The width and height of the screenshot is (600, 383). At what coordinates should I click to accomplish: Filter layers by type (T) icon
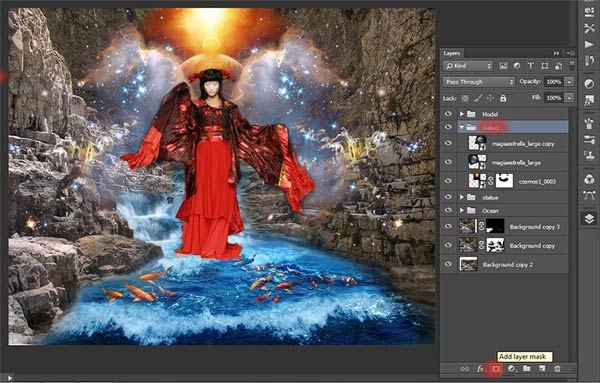point(531,66)
